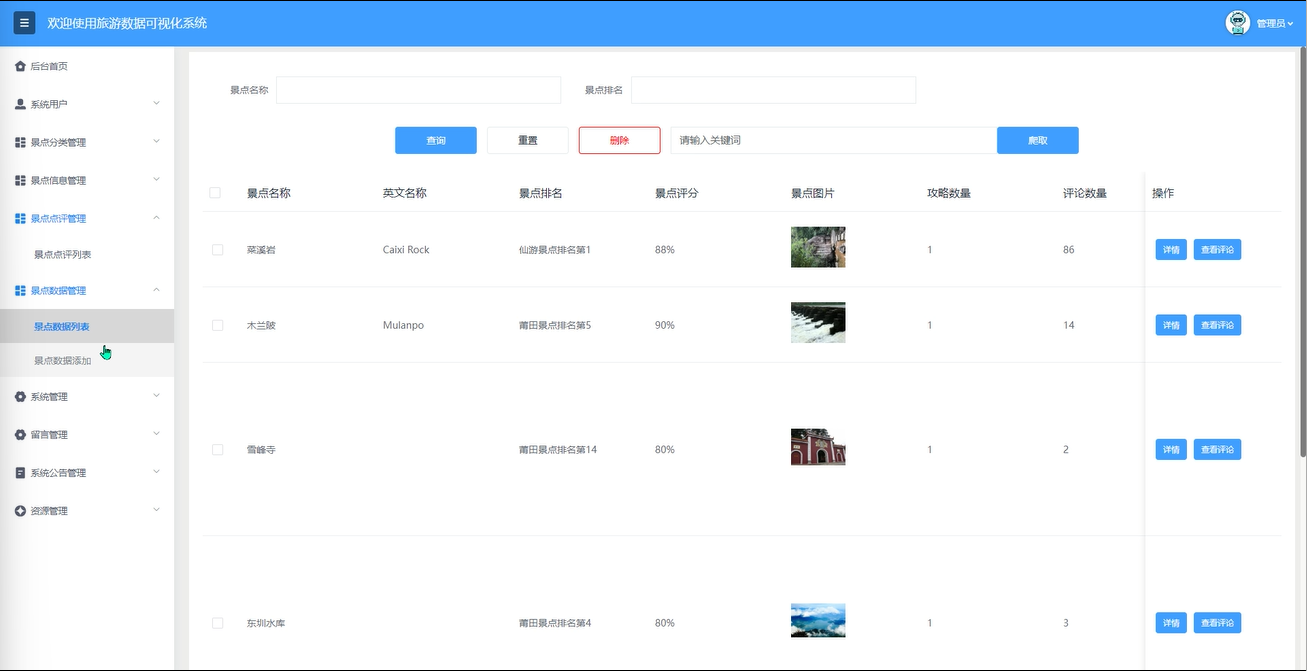Click the 景点分类管理 grid icon
Image resolution: width=1307 pixels, height=671 pixels.
point(20,142)
